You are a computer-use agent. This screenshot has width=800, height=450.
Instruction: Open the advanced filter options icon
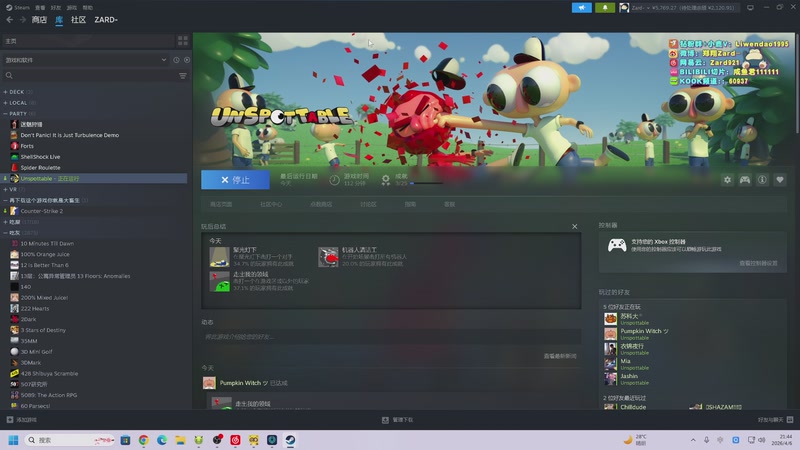(x=183, y=76)
